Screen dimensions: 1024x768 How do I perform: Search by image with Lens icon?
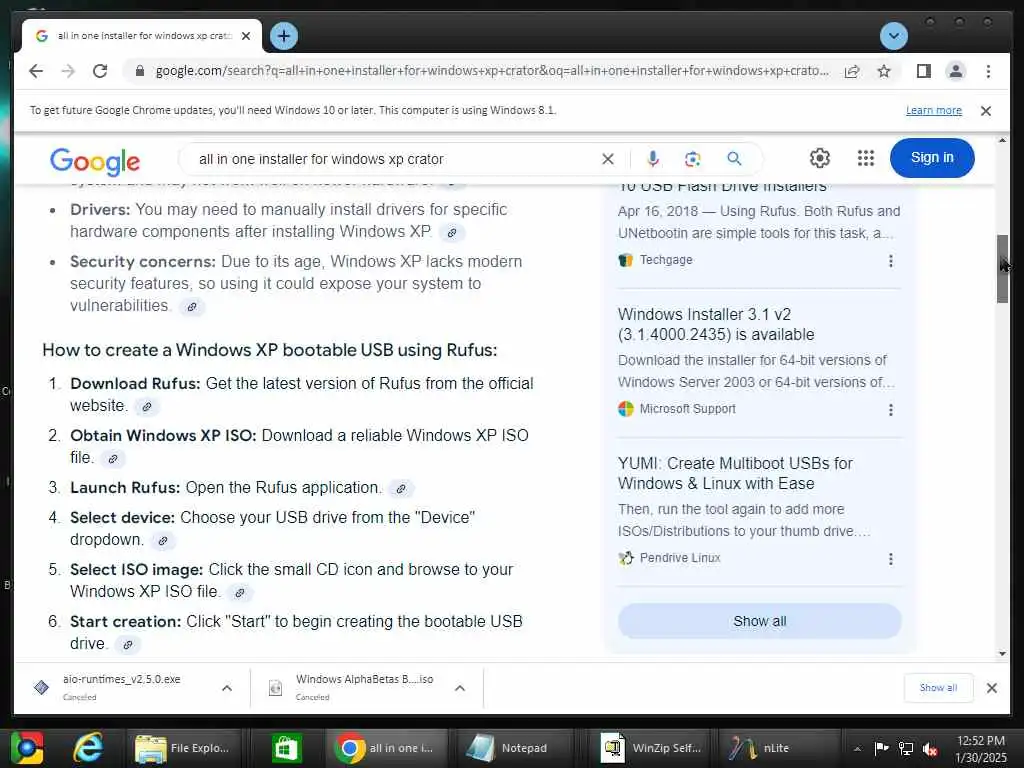click(692, 159)
